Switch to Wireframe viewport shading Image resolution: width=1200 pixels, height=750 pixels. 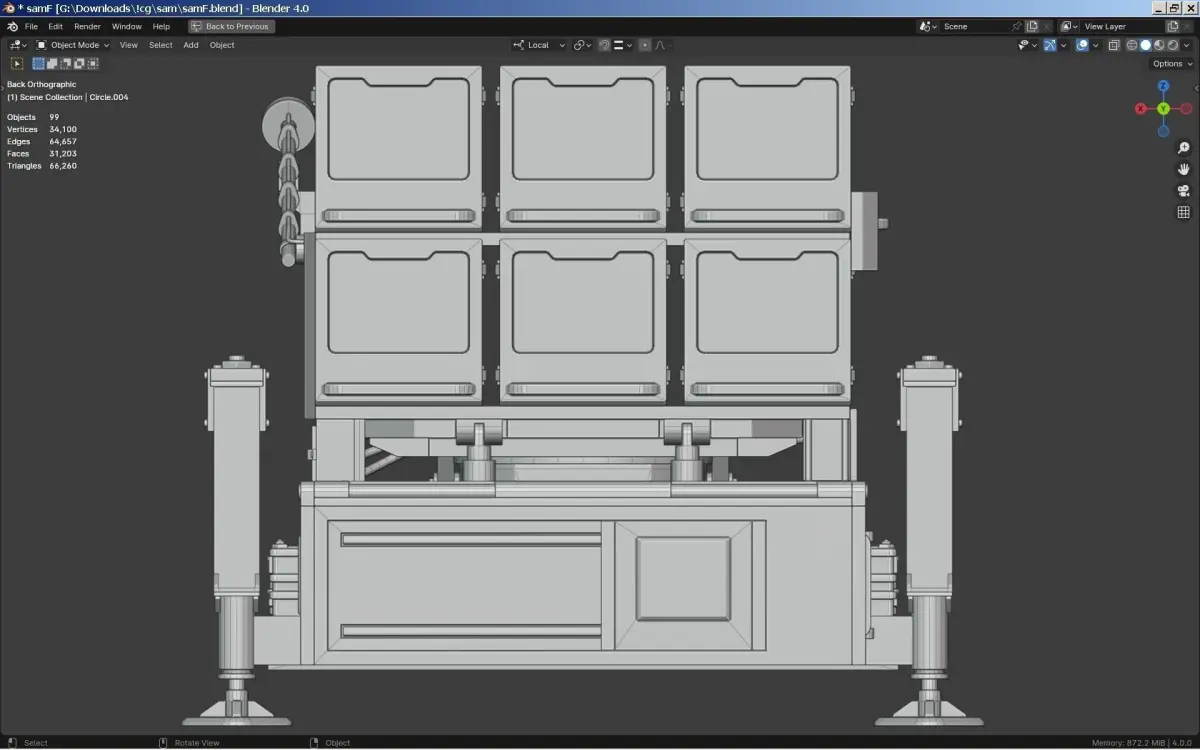(1132, 45)
